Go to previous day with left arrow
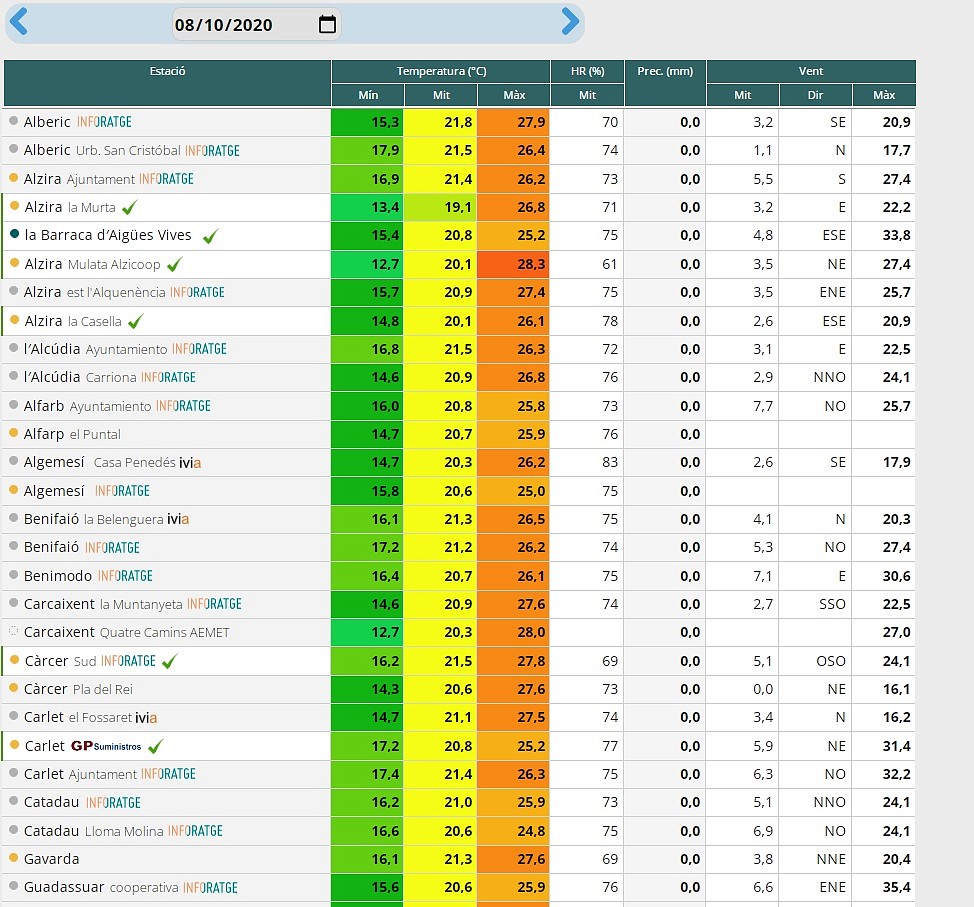This screenshot has width=974, height=907. pyautogui.click(x=19, y=22)
